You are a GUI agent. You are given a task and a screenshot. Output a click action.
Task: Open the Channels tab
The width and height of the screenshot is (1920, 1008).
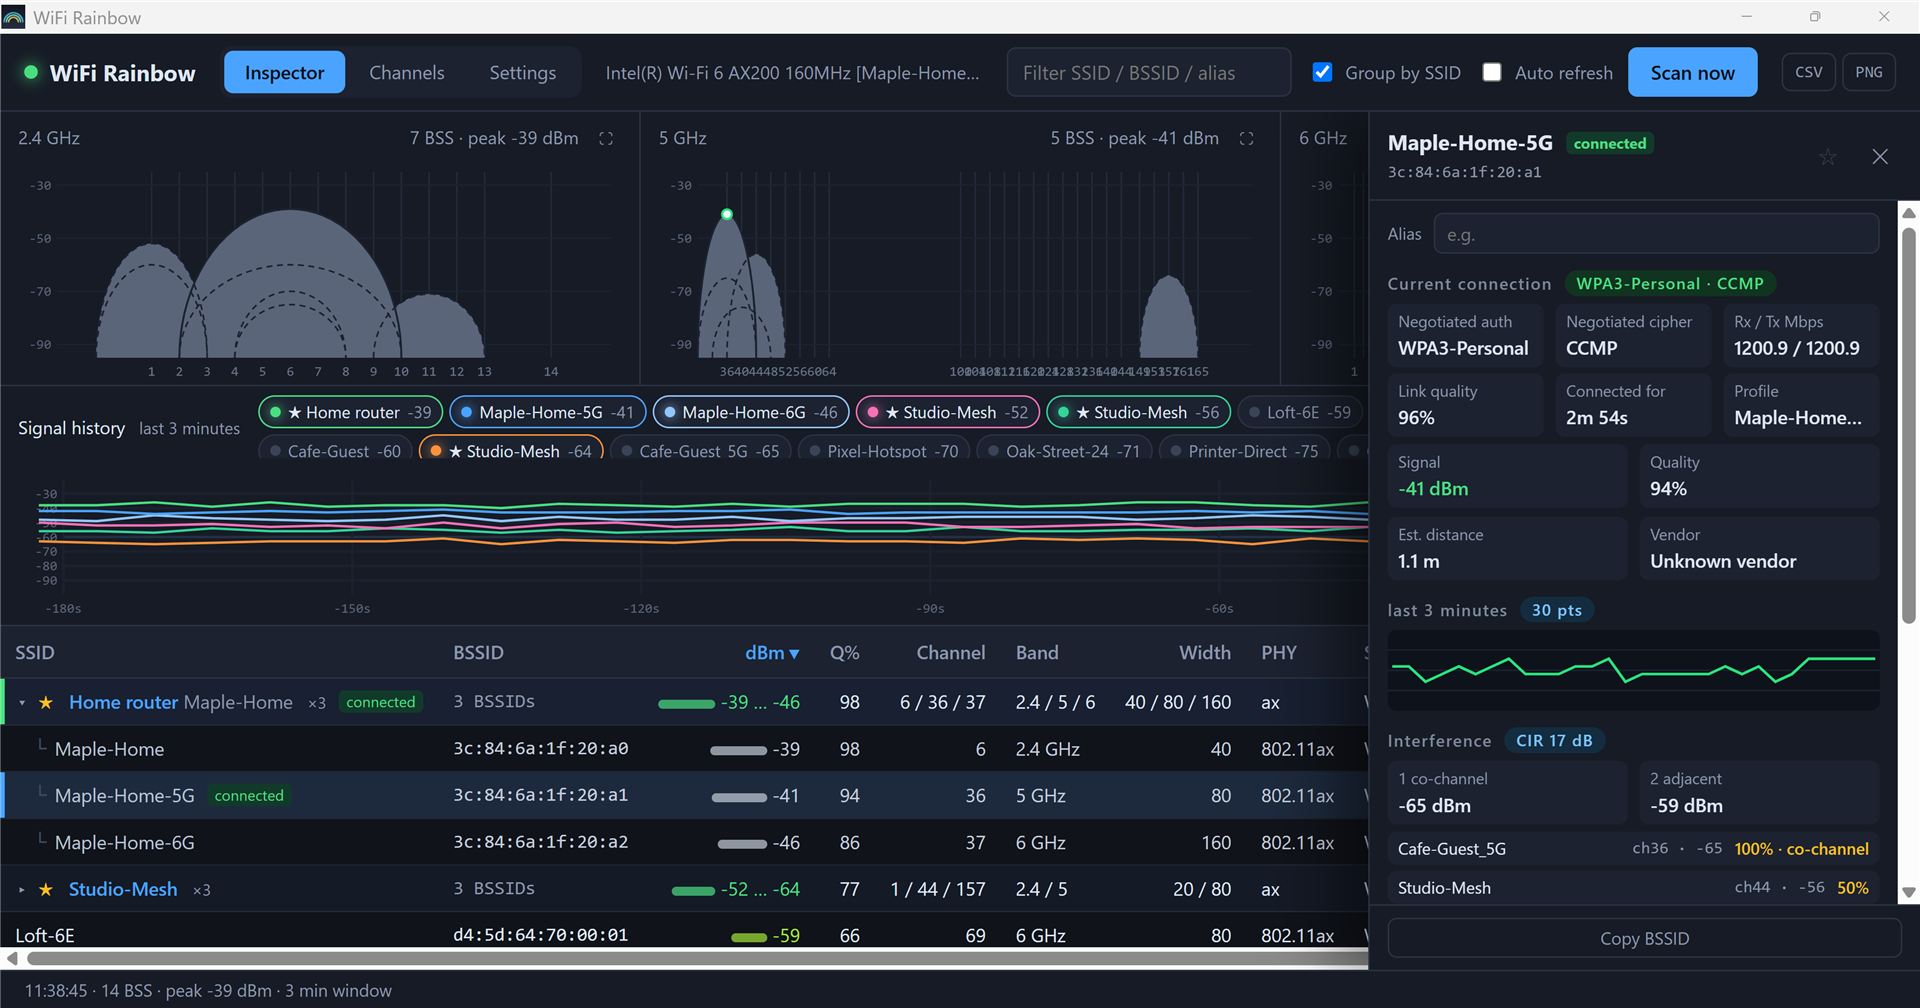(x=407, y=72)
